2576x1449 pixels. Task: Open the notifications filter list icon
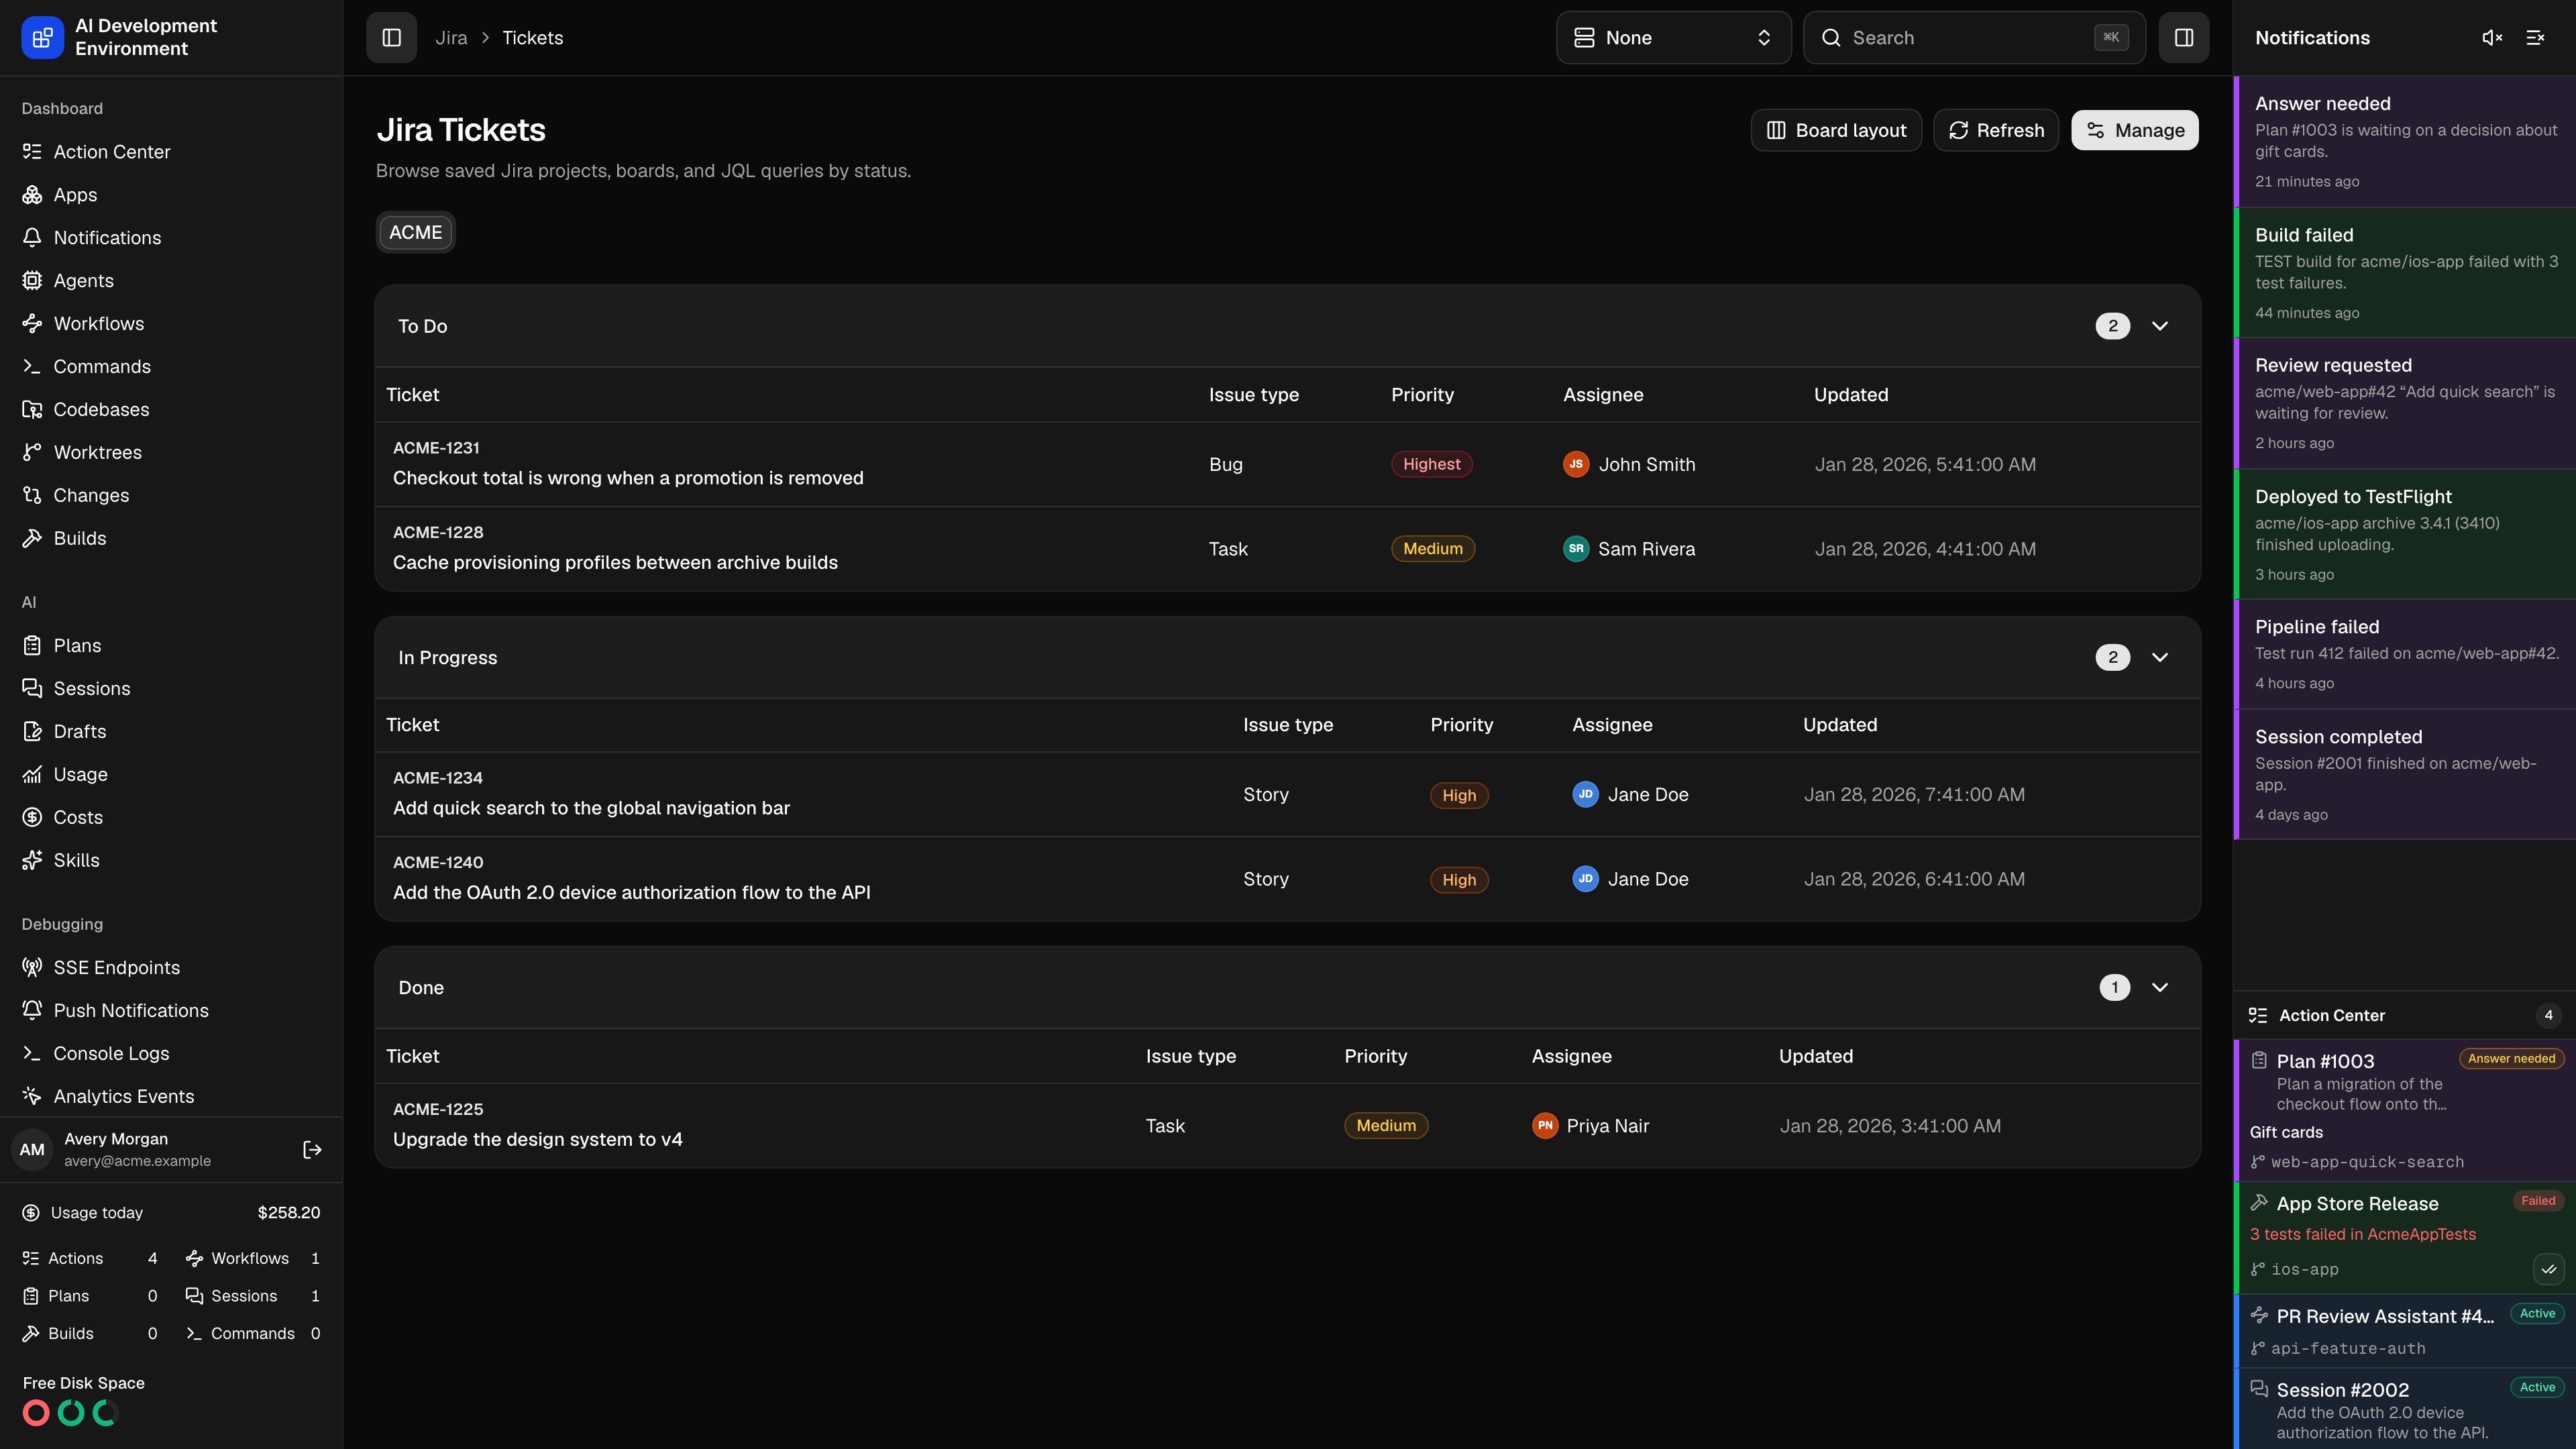tap(2535, 38)
